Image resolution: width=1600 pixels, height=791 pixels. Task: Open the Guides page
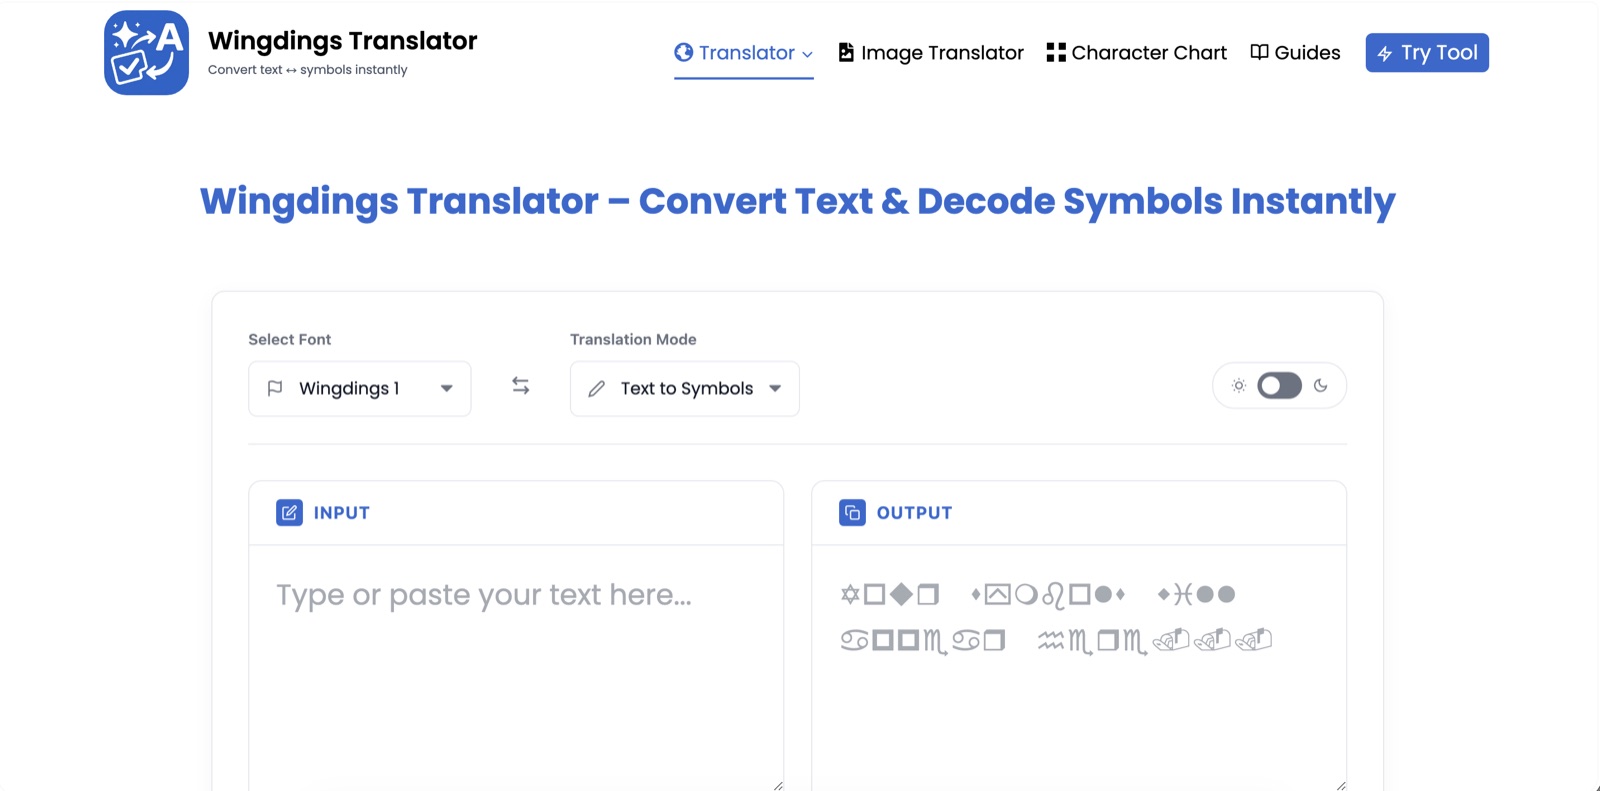(x=1295, y=53)
